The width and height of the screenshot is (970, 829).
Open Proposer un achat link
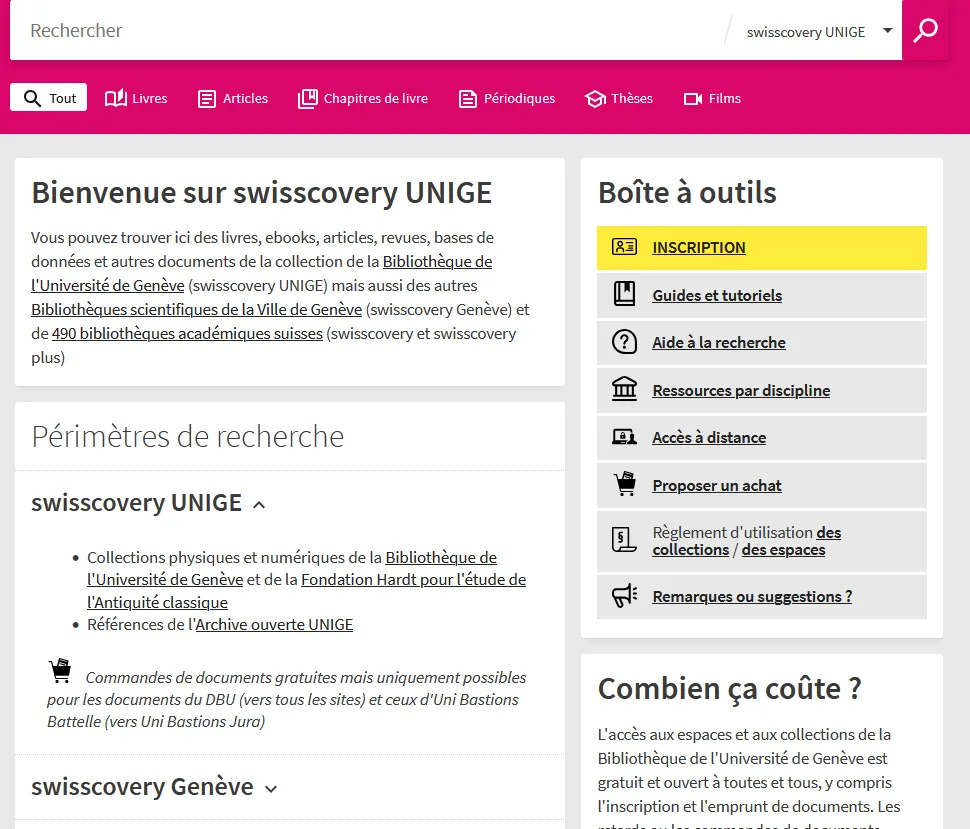(x=717, y=486)
